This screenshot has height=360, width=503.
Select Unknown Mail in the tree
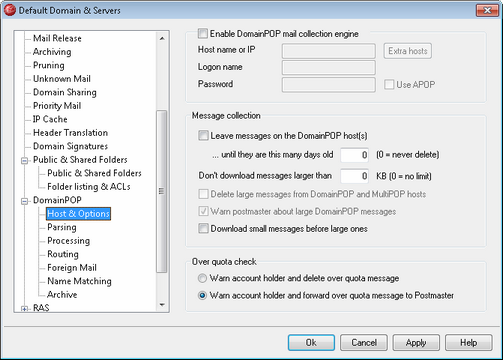click(62, 79)
